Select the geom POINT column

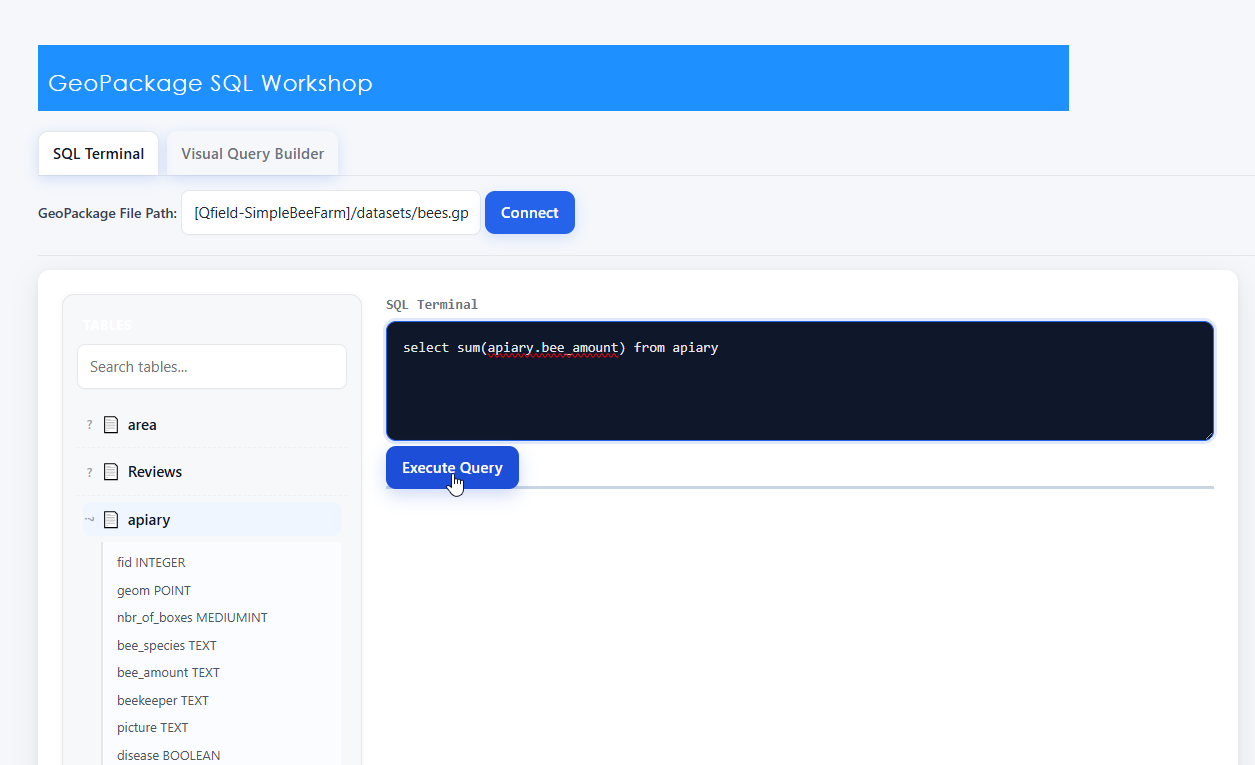[x=154, y=591]
